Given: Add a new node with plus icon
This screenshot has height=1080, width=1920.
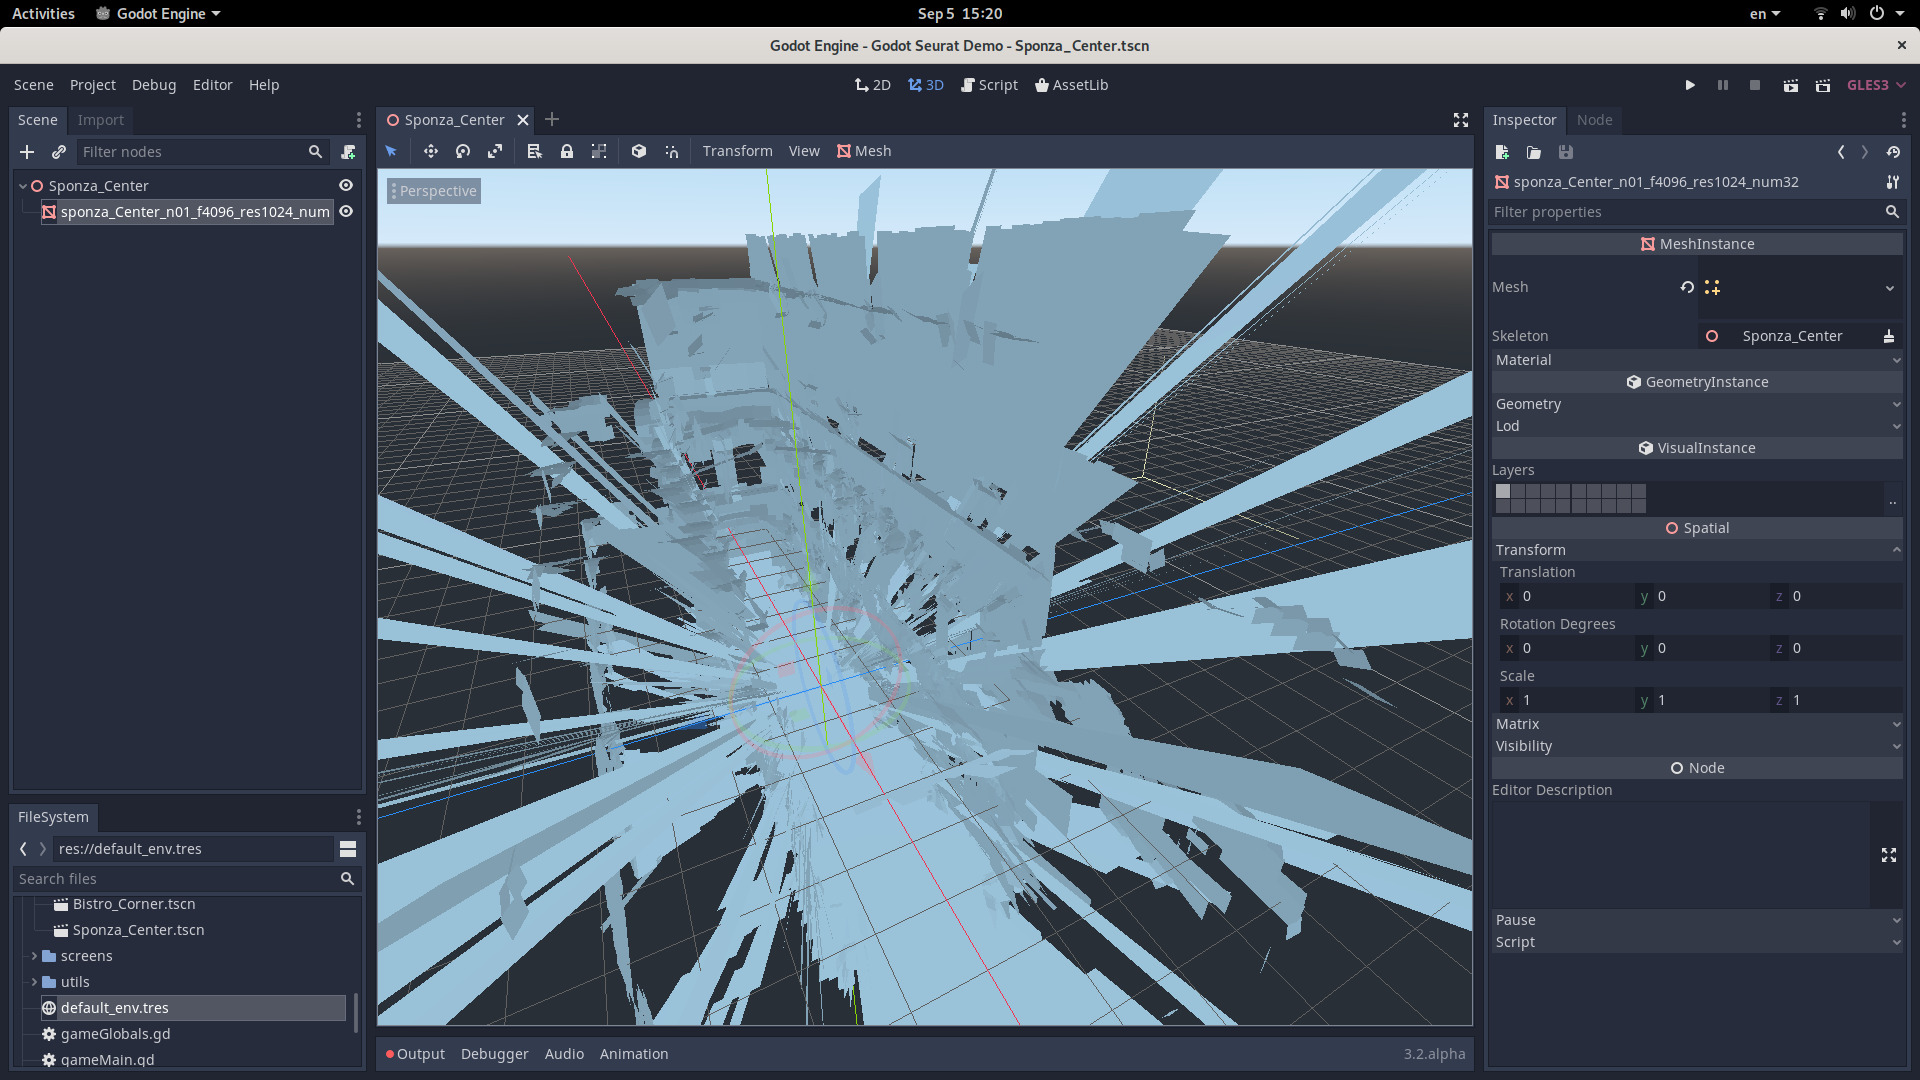Looking at the screenshot, I should pyautogui.click(x=27, y=152).
